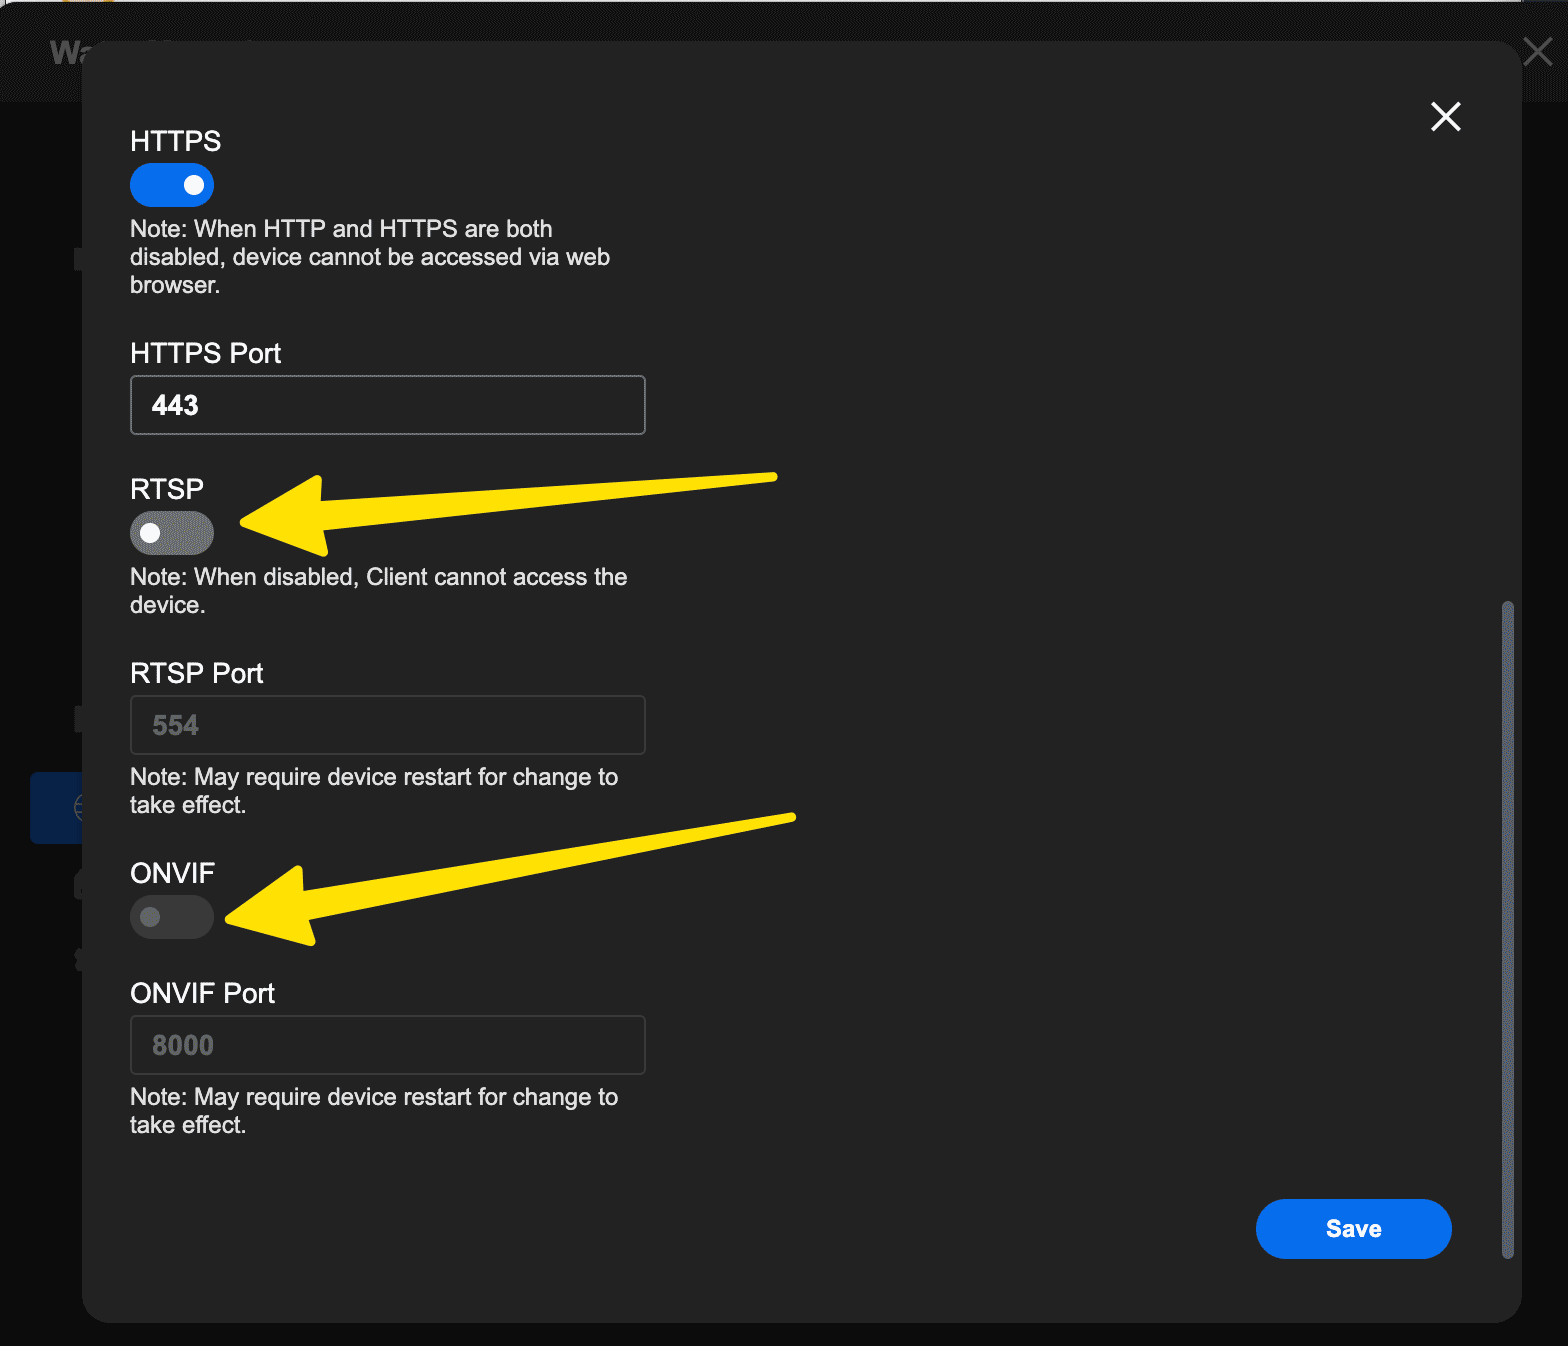Click the dialog's vertical scrollbar

pos(1508,928)
